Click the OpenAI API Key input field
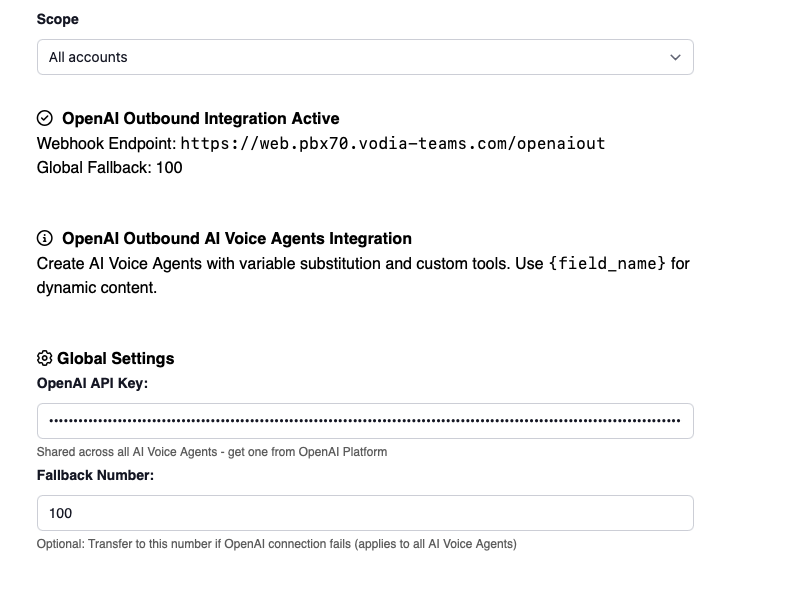The width and height of the screenshot is (810, 602). (x=364, y=421)
